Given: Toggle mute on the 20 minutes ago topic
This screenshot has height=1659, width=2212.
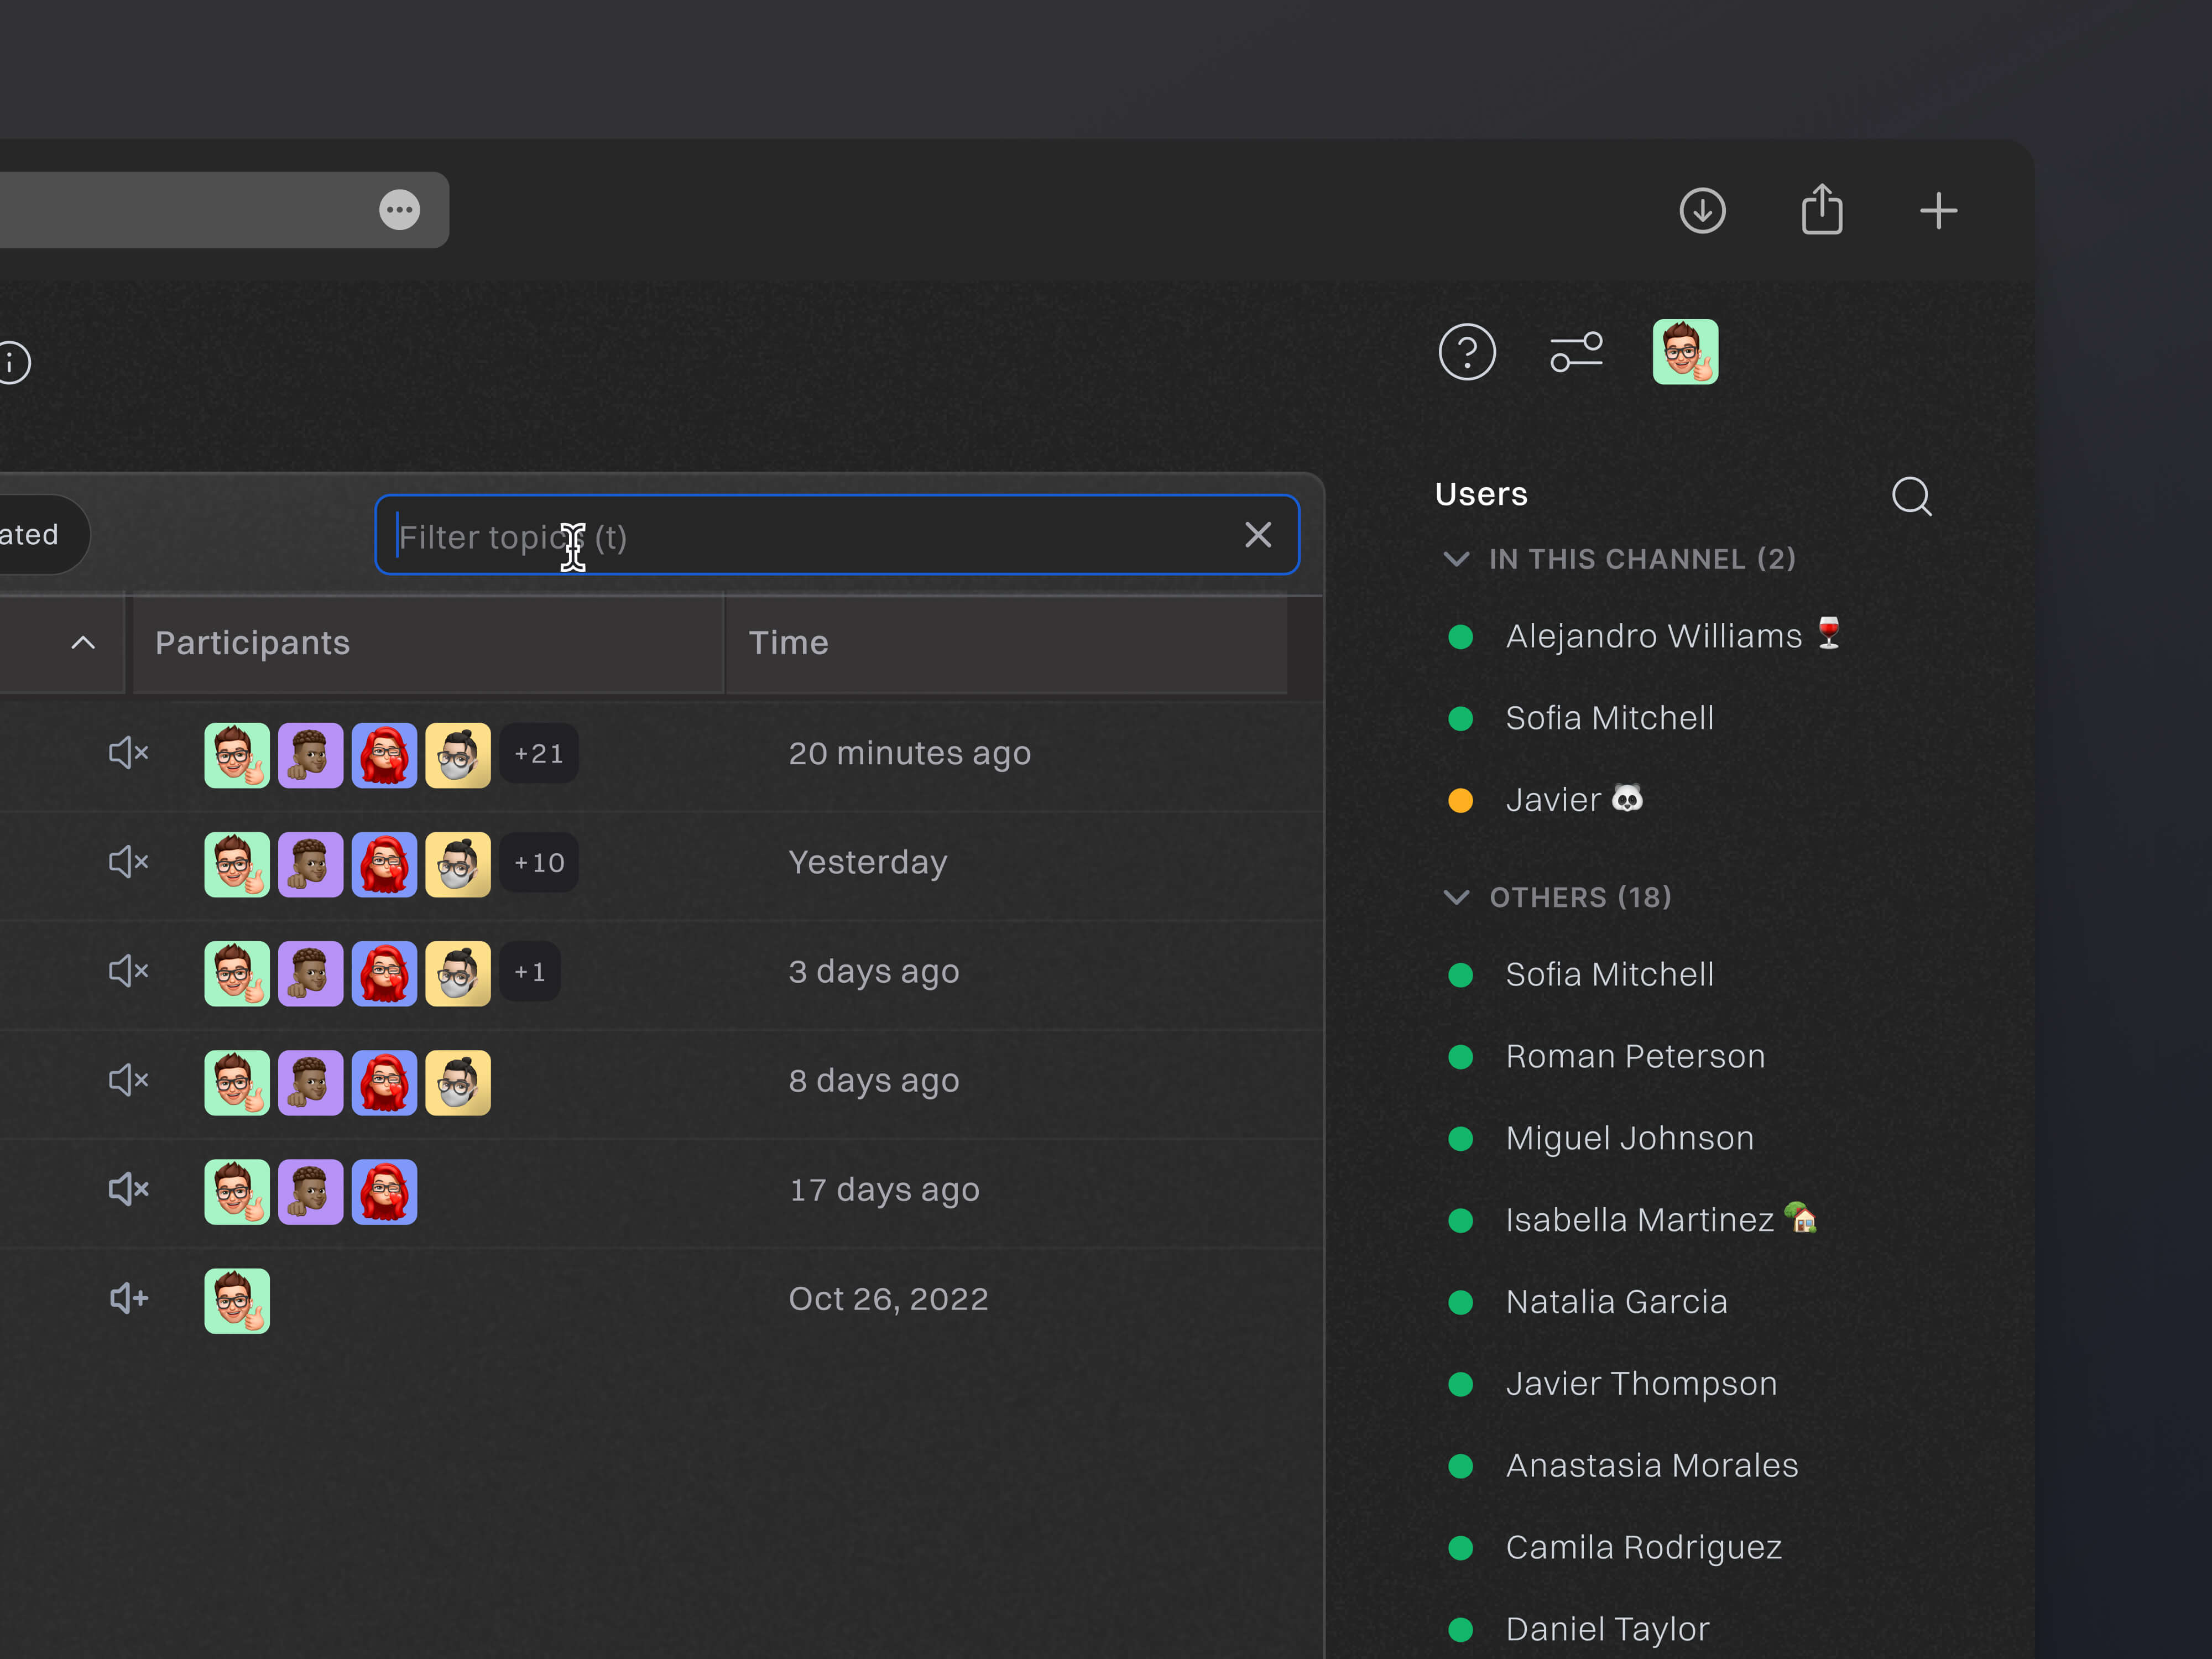Looking at the screenshot, I should coord(128,753).
